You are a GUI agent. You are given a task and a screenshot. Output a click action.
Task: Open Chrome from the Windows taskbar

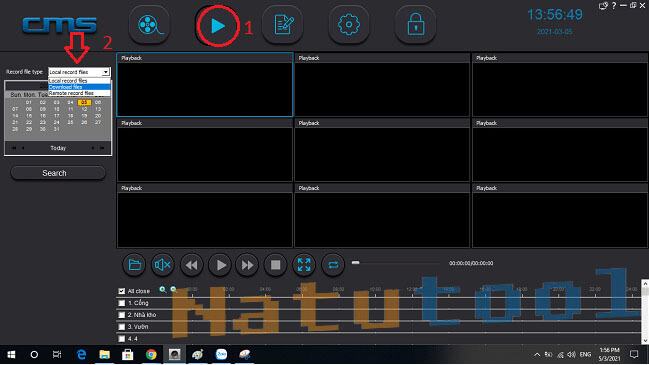tap(151, 355)
